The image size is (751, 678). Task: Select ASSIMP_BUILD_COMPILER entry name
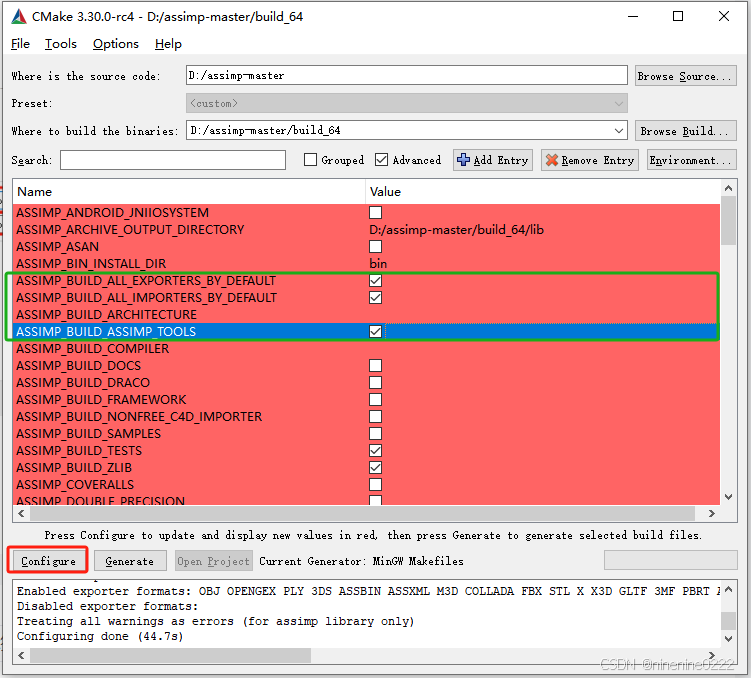pyautogui.click(x=92, y=349)
